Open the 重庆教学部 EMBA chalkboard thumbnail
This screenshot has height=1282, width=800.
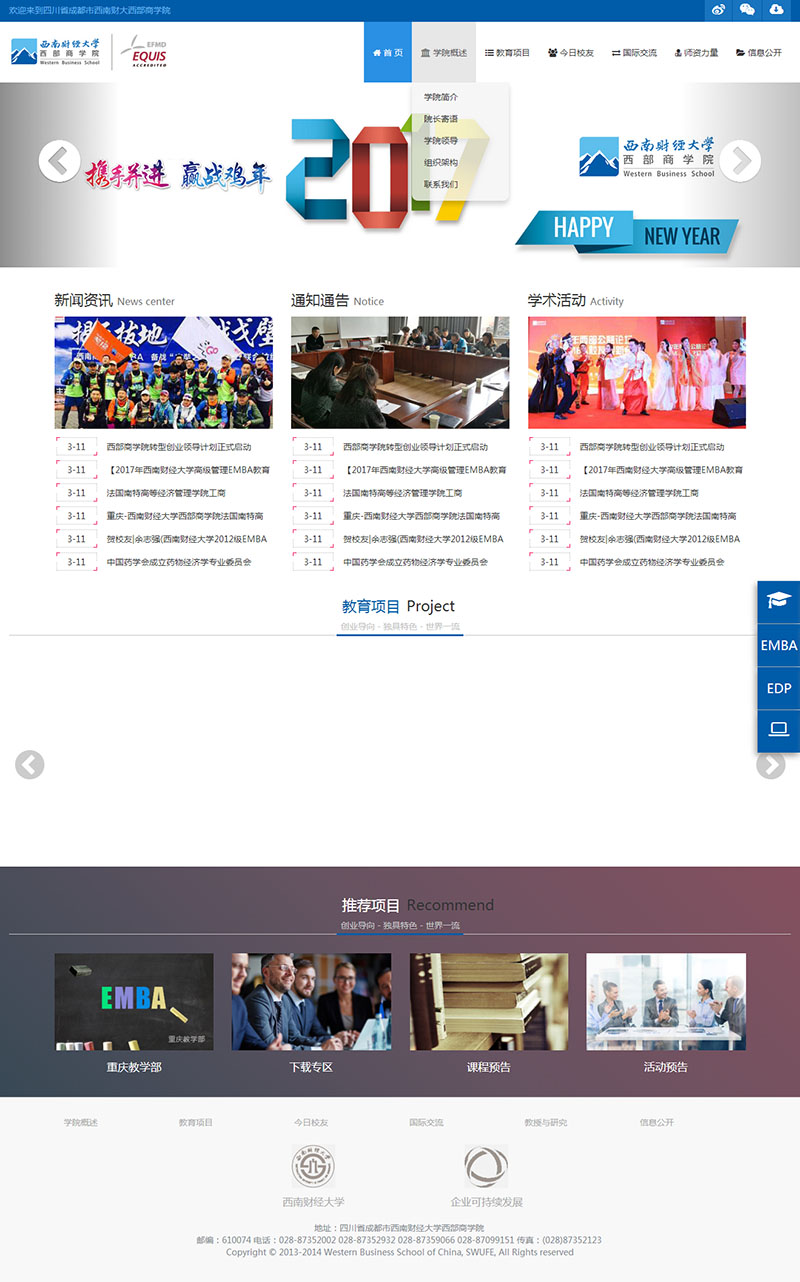pos(134,1001)
